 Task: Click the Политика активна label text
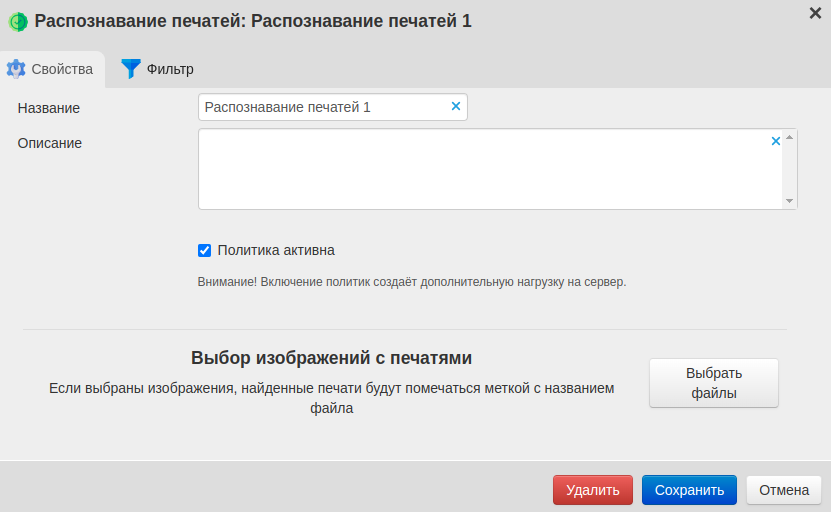point(276,251)
